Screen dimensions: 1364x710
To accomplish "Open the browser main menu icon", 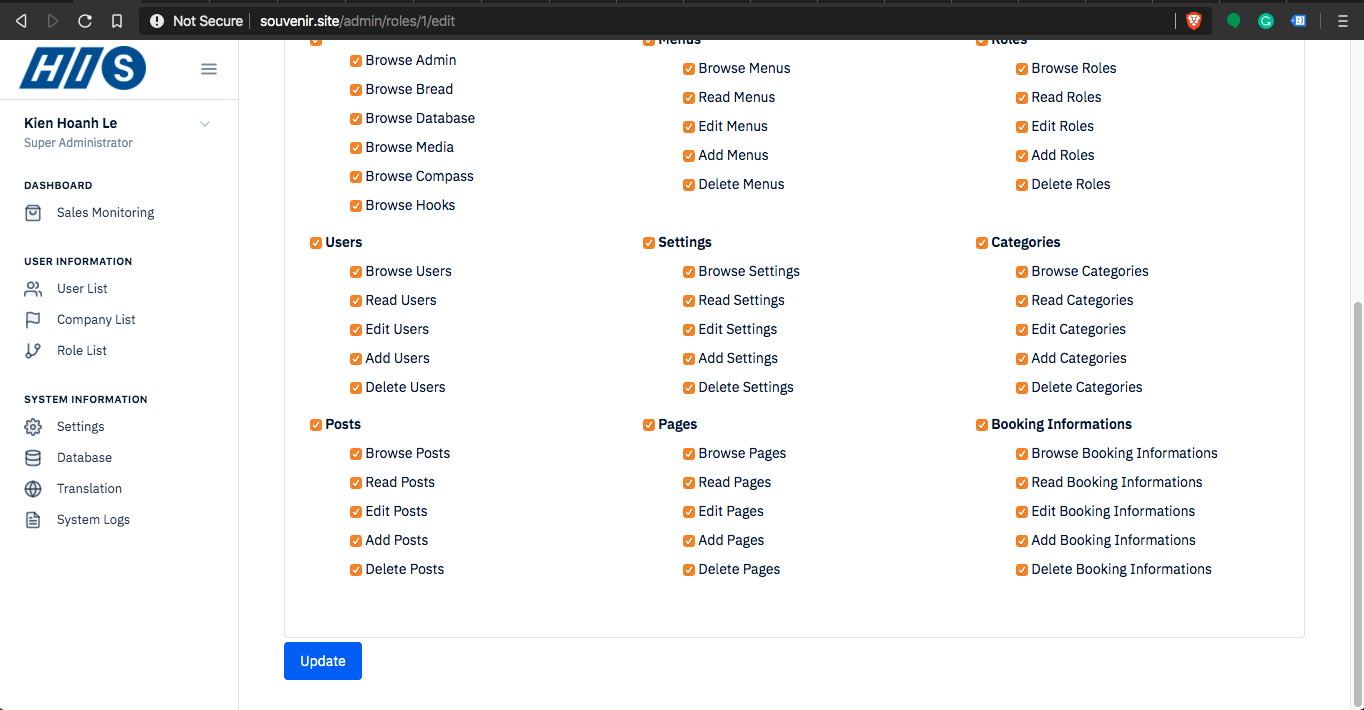I will [1342, 20].
